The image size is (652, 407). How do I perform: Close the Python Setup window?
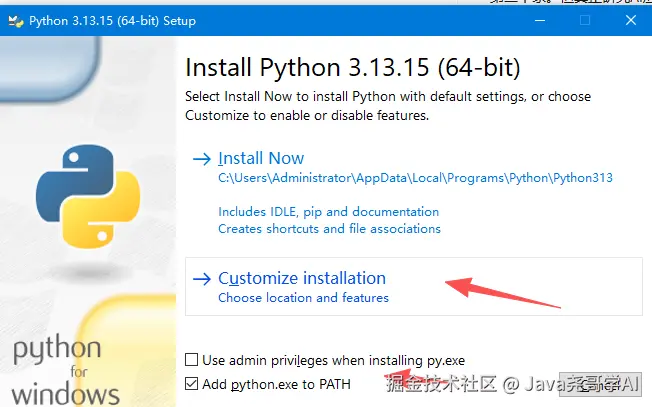pos(631,20)
